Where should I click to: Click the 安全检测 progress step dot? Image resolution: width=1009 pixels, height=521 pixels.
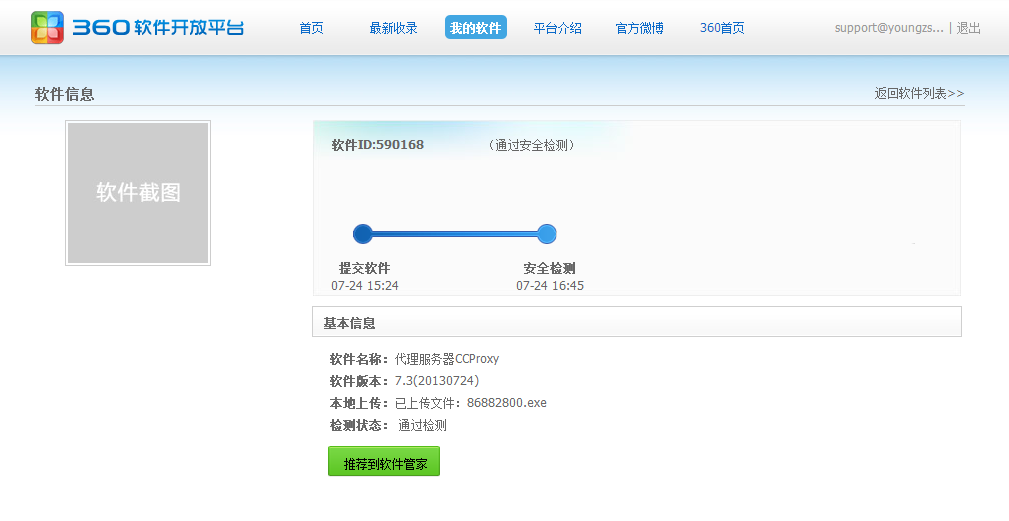[x=546, y=233]
